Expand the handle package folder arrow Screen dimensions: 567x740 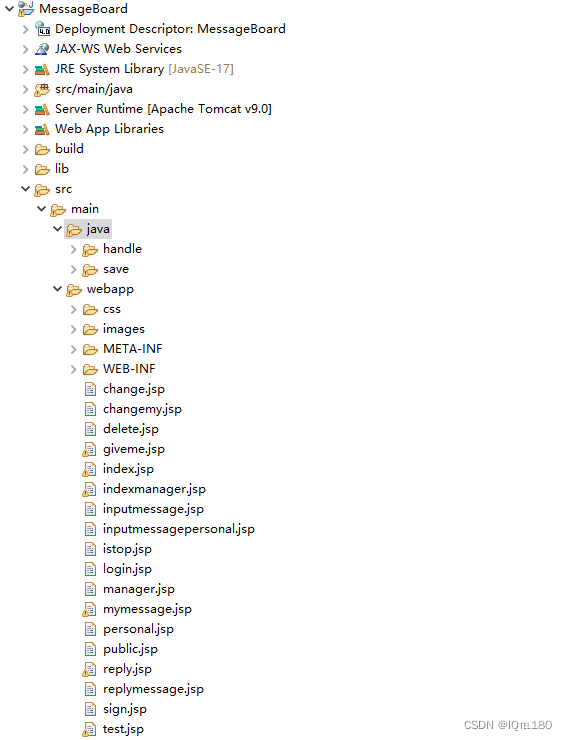(x=74, y=250)
